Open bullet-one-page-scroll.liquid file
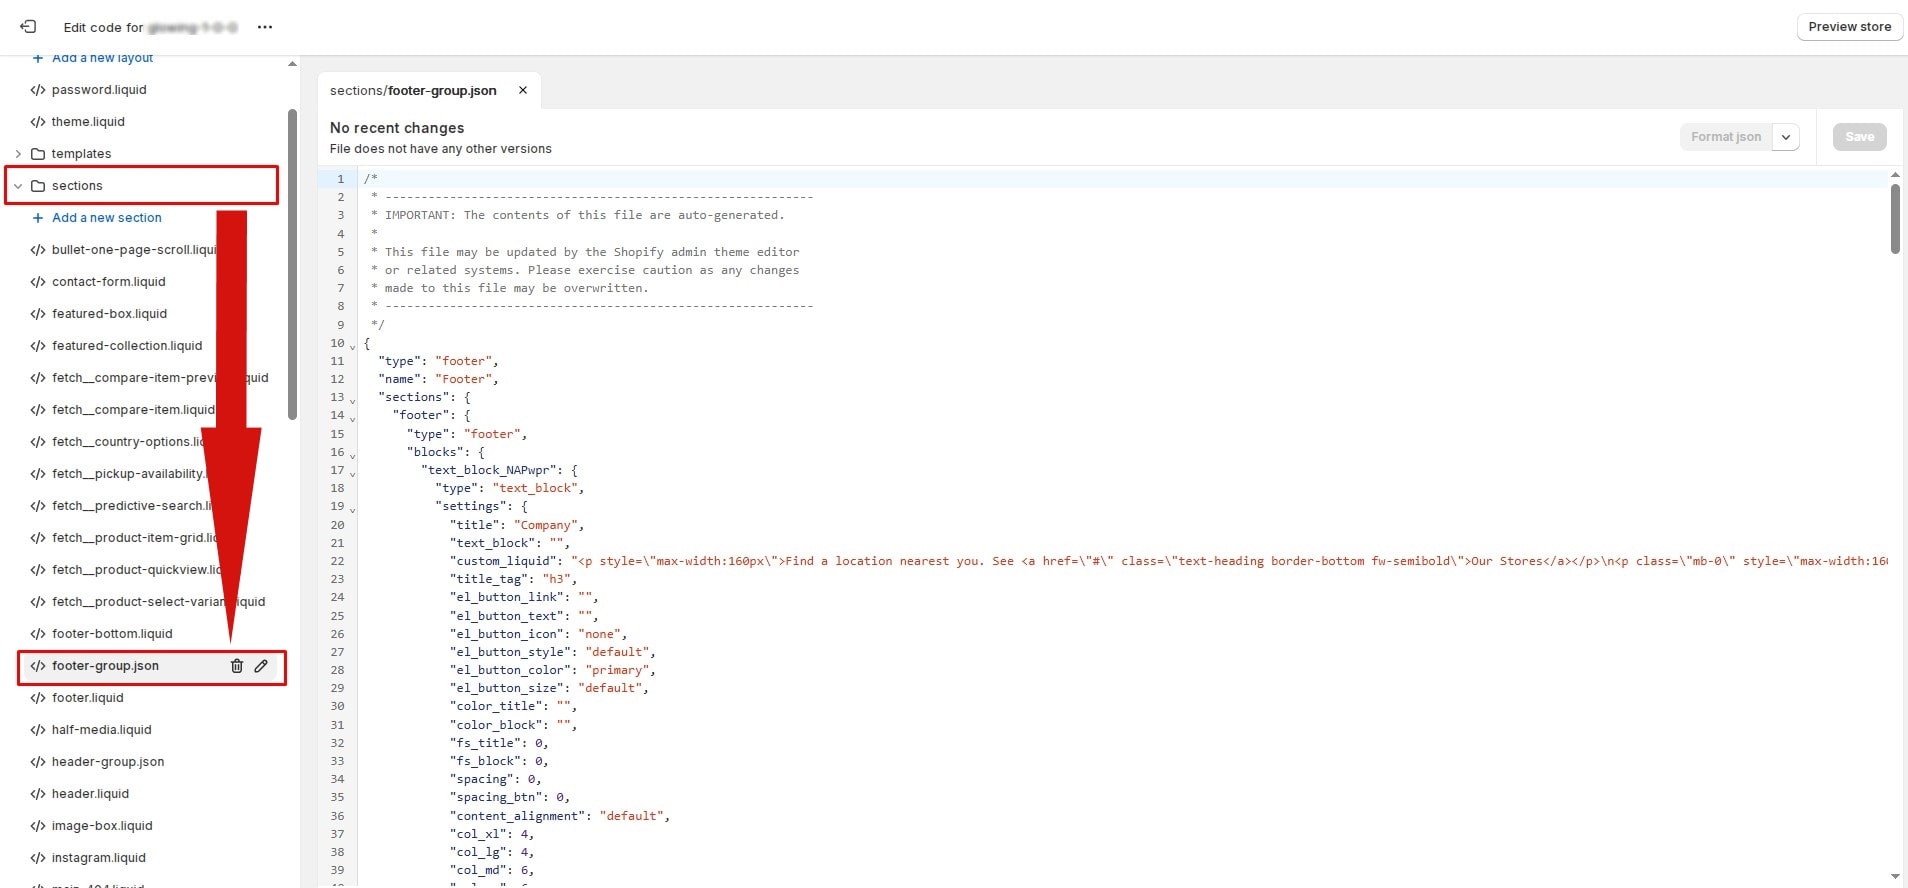1908x888 pixels. (x=134, y=250)
